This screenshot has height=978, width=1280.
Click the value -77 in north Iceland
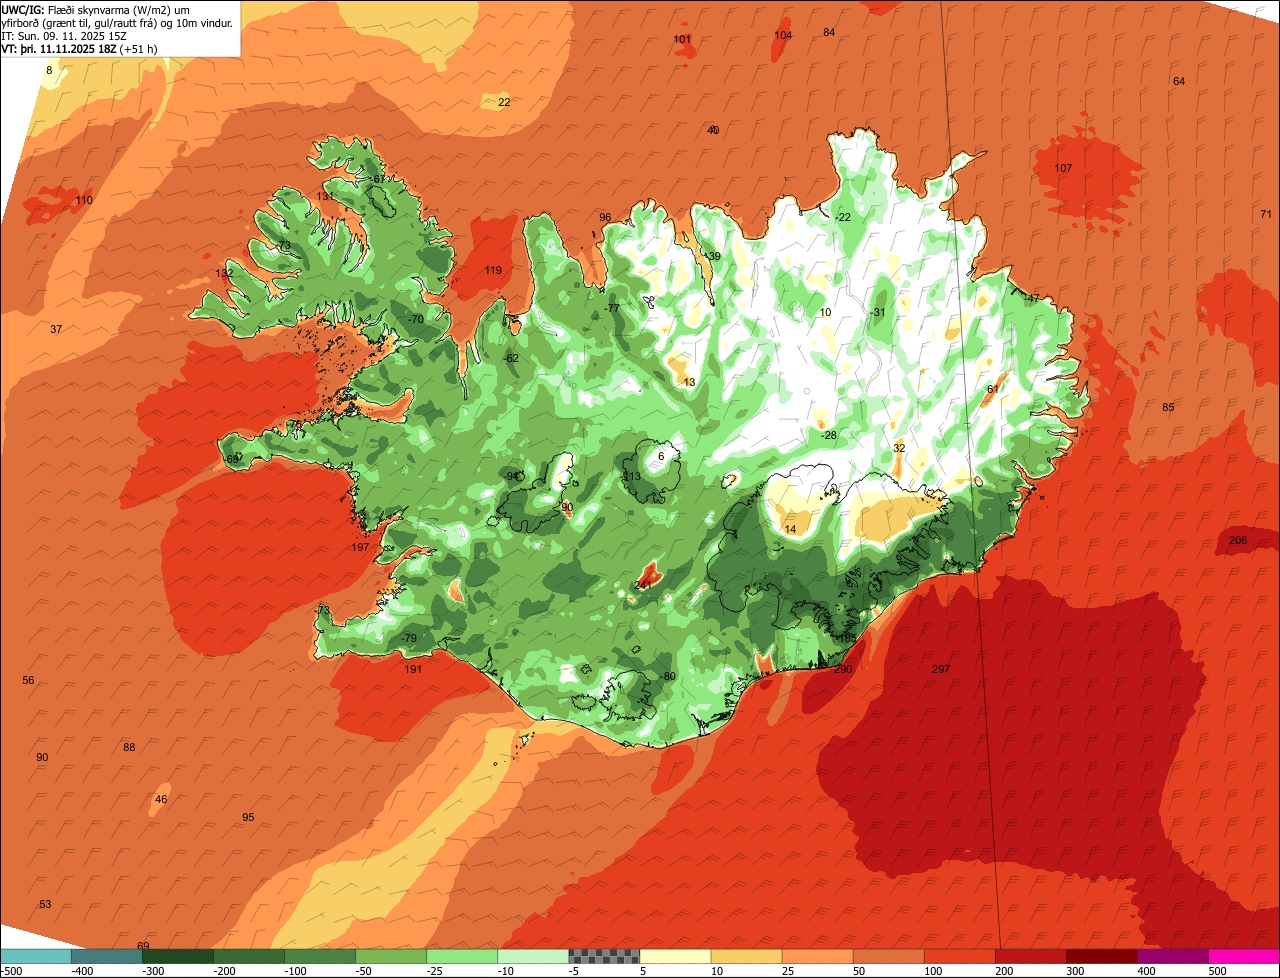pos(612,308)
